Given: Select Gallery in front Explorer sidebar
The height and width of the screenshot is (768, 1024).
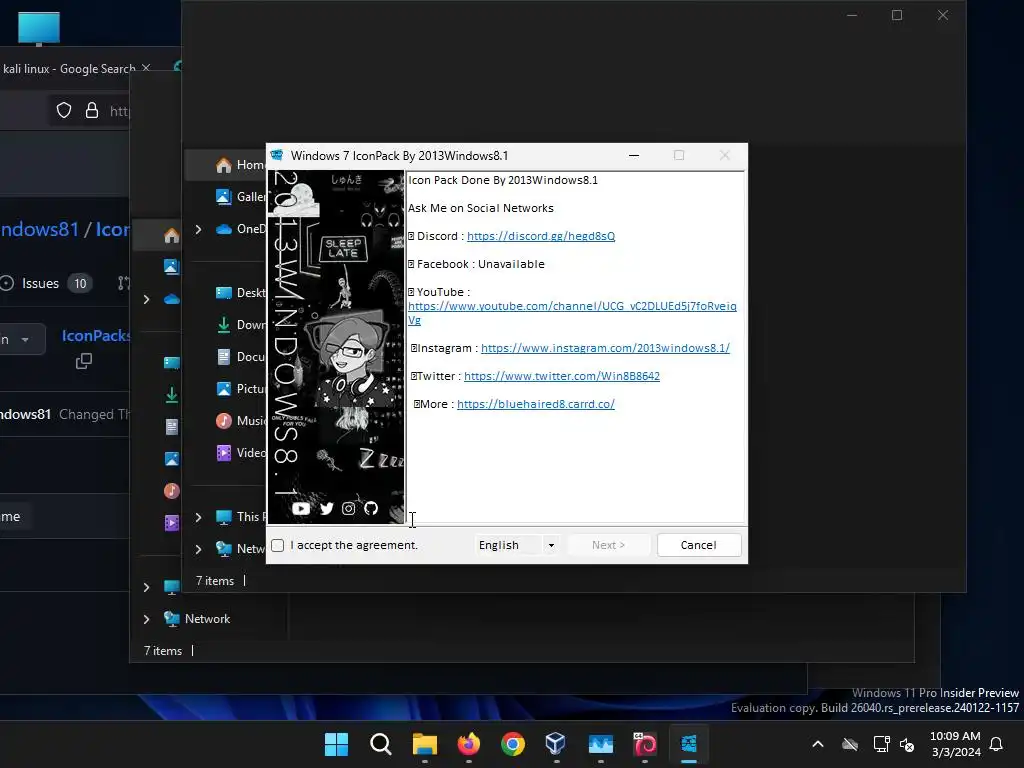Looking at the screenshot, I should click(x=239, y=197).
